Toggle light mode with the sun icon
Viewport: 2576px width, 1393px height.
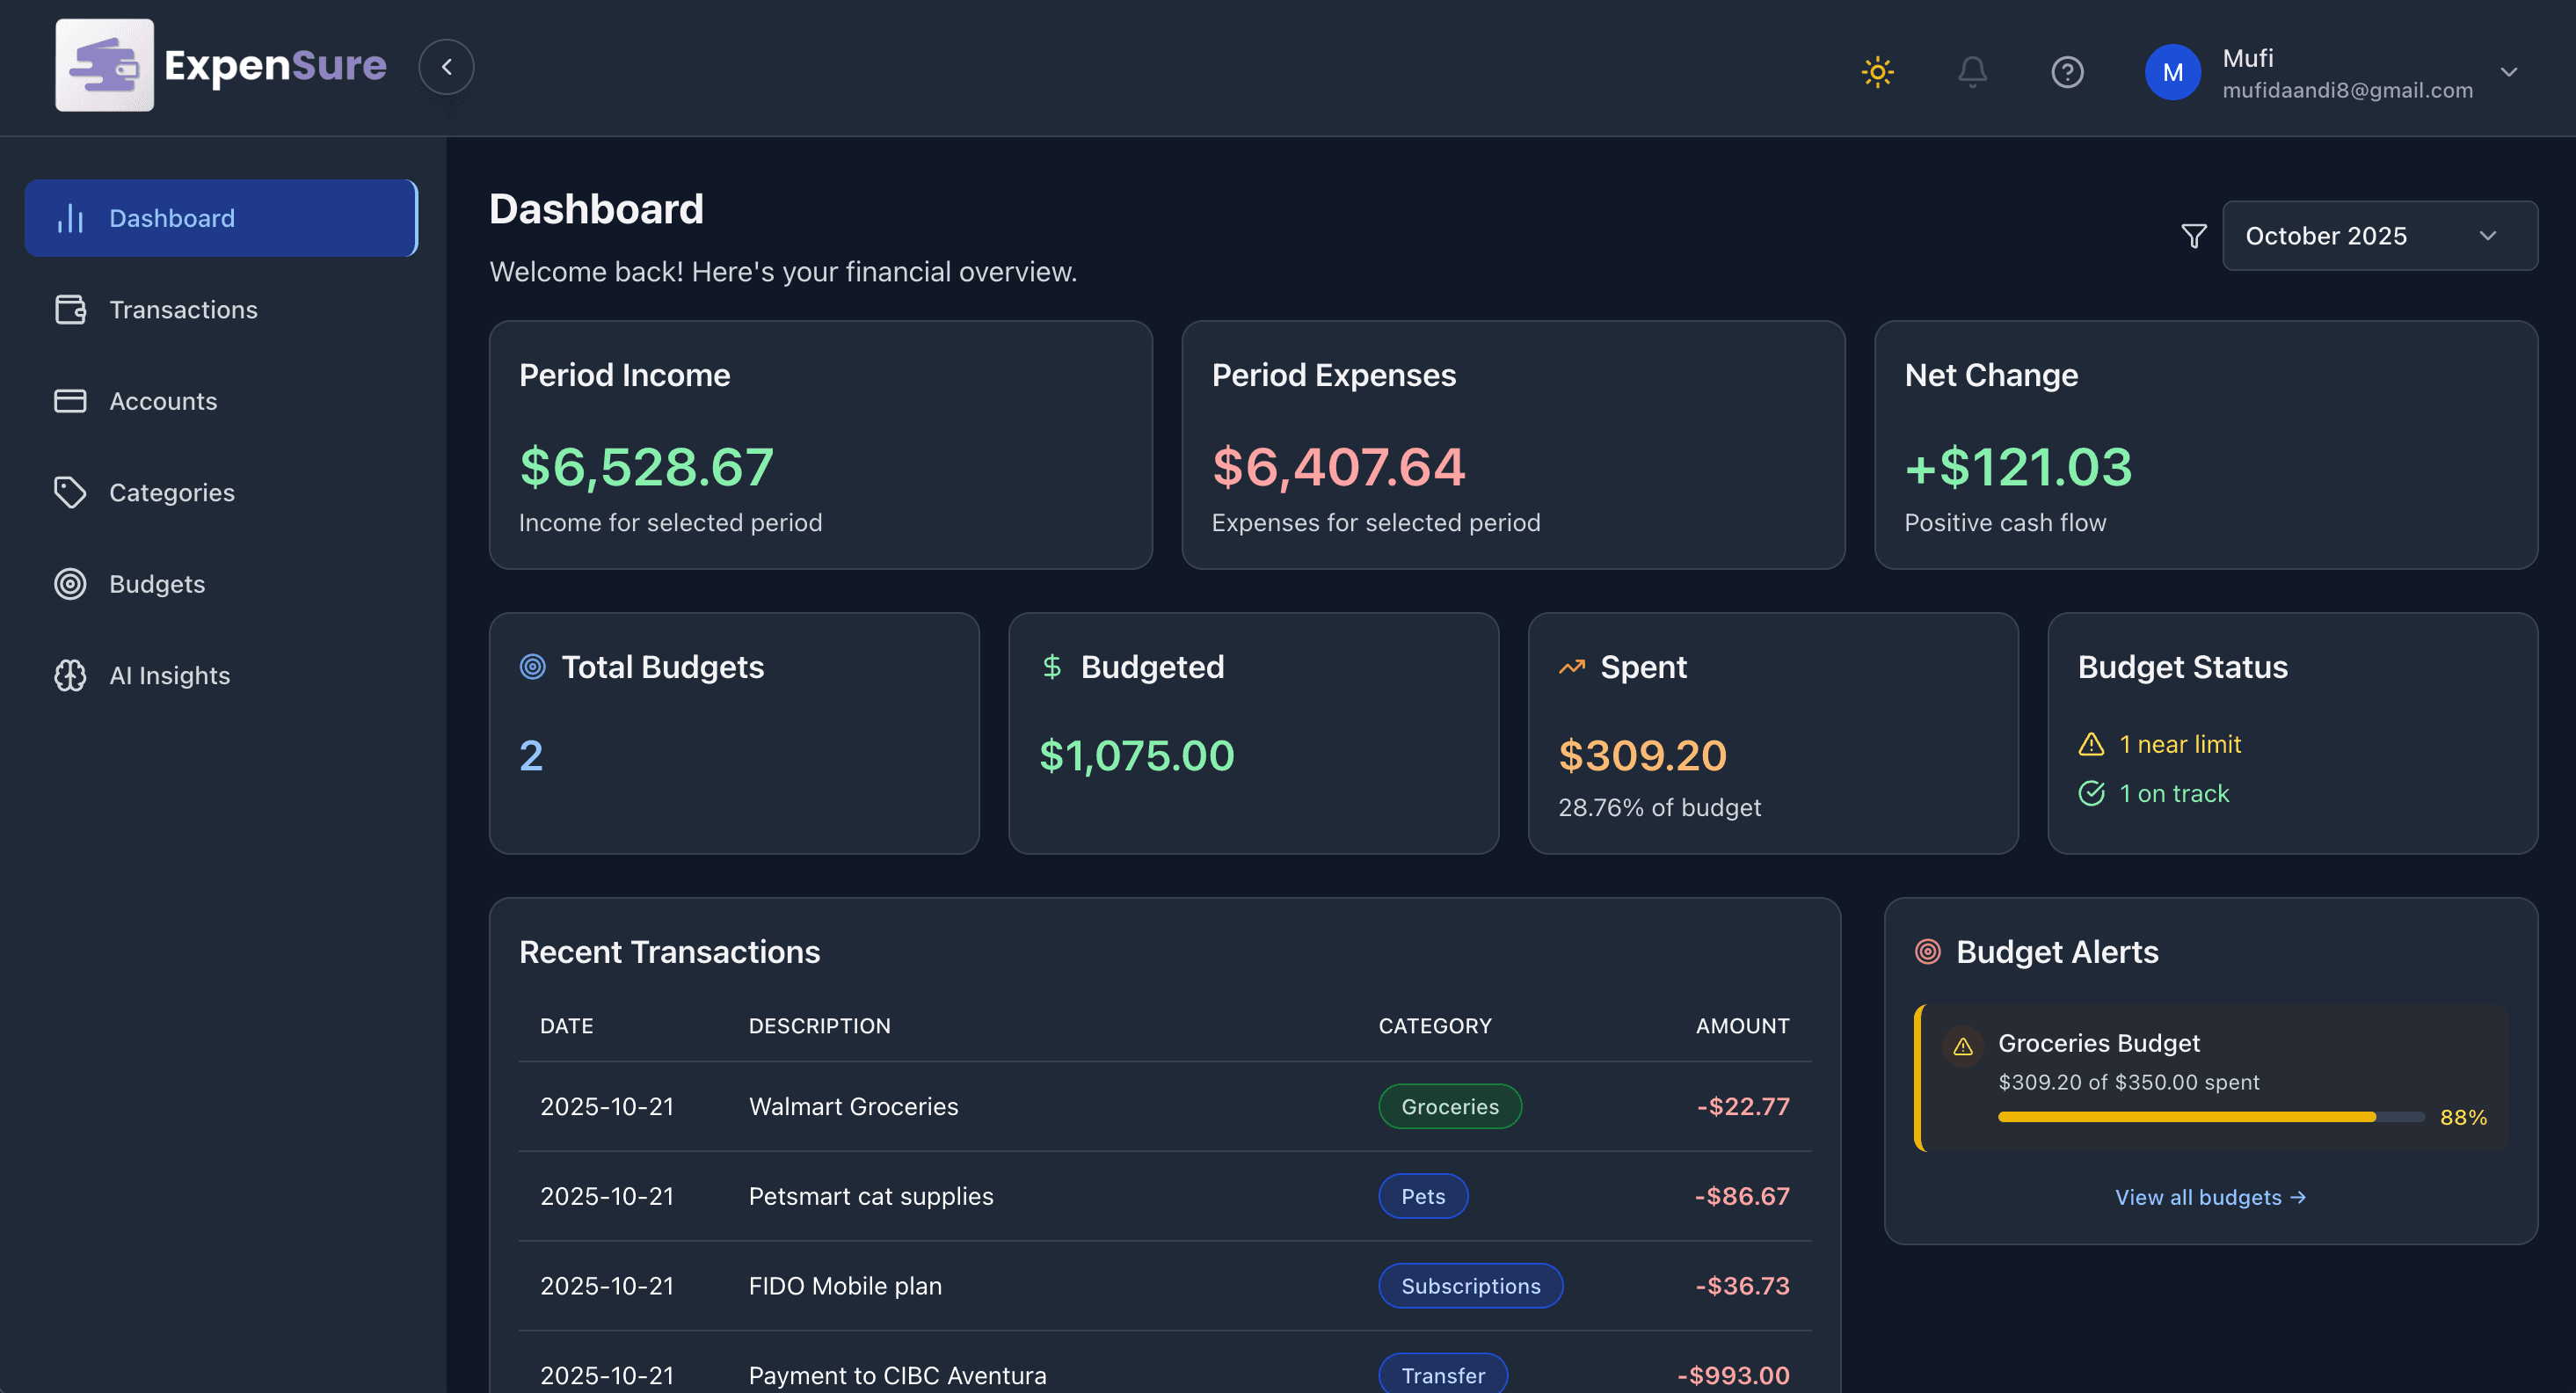coord(1877,71)
